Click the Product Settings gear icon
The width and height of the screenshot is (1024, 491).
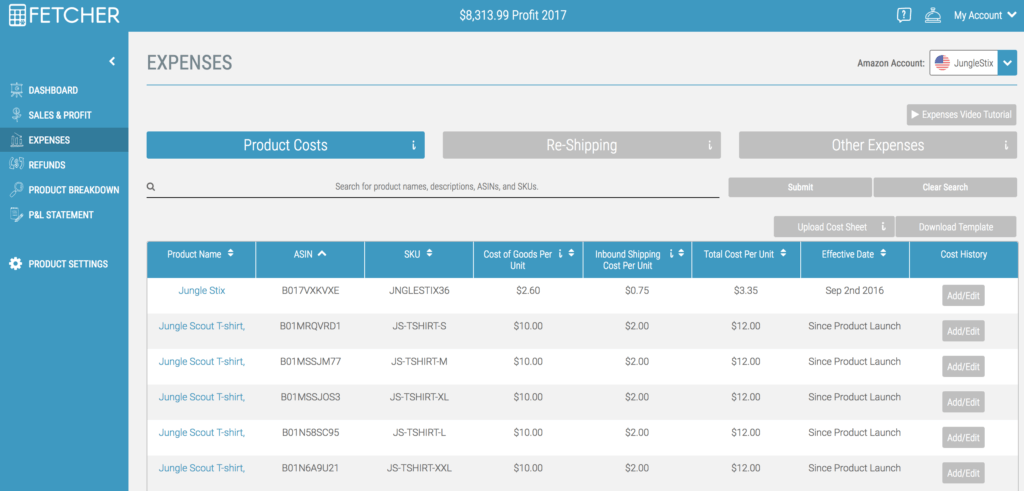point(16,264)
